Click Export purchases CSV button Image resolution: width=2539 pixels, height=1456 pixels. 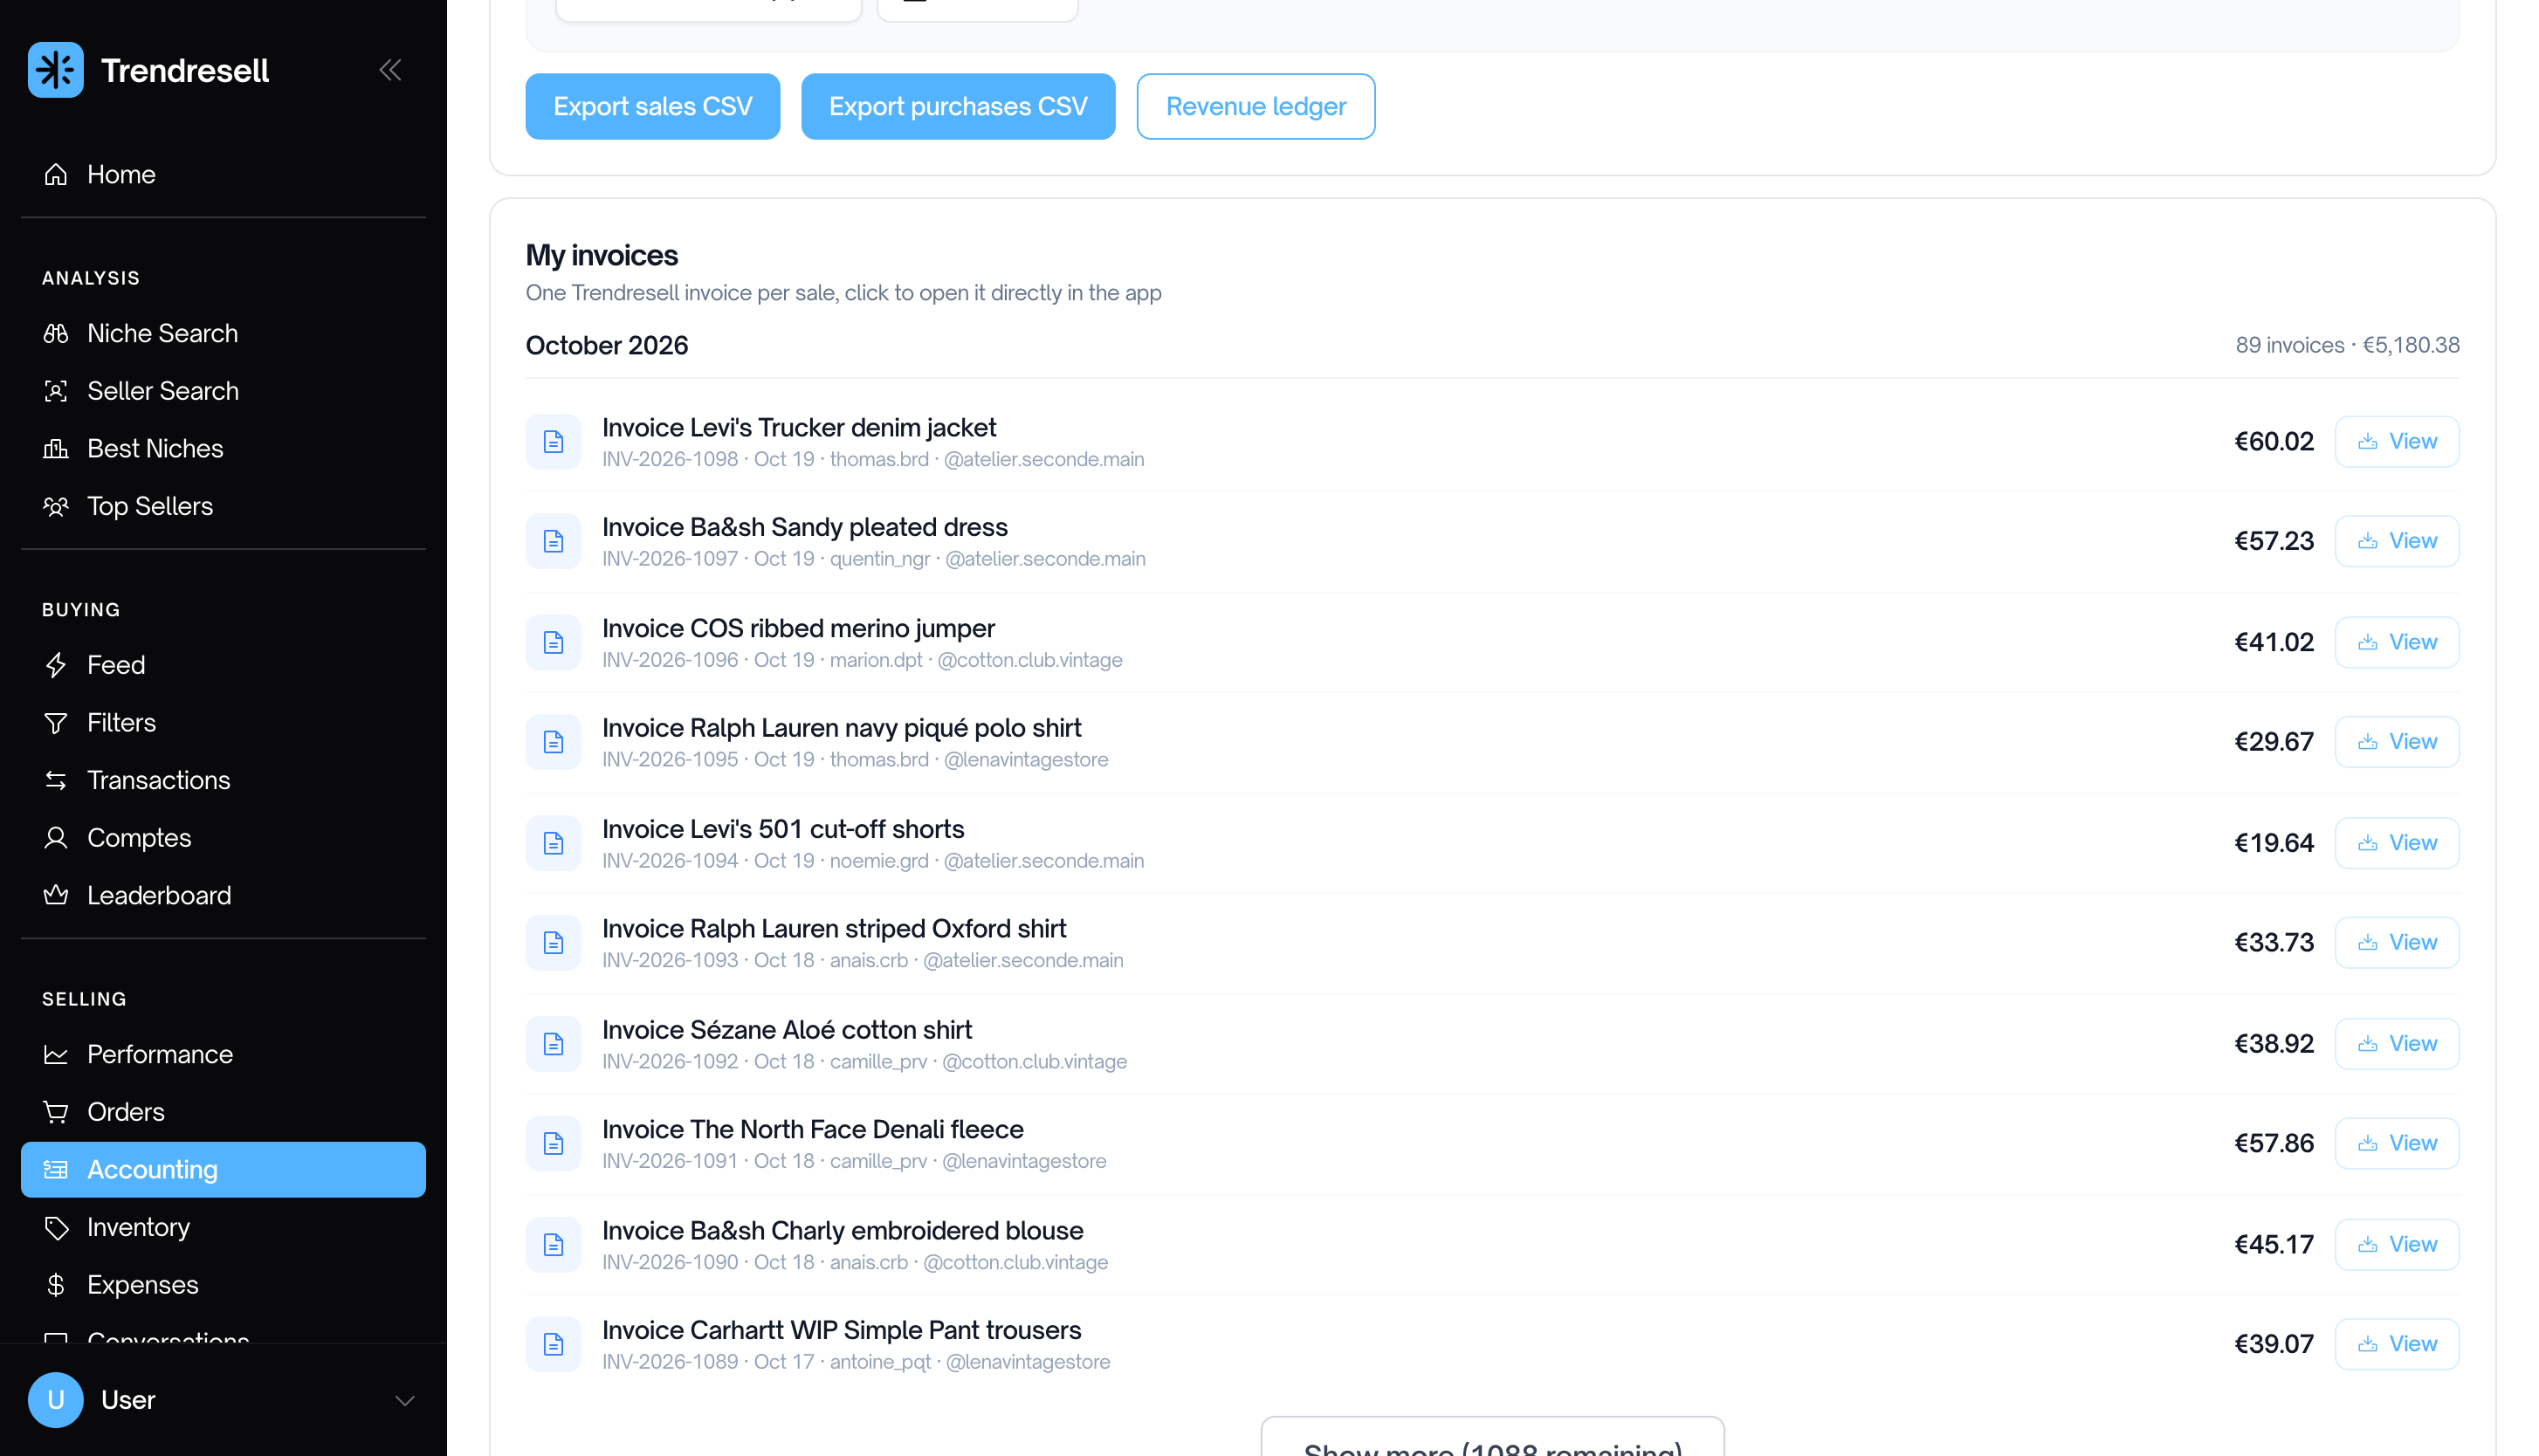coord(958,106)
